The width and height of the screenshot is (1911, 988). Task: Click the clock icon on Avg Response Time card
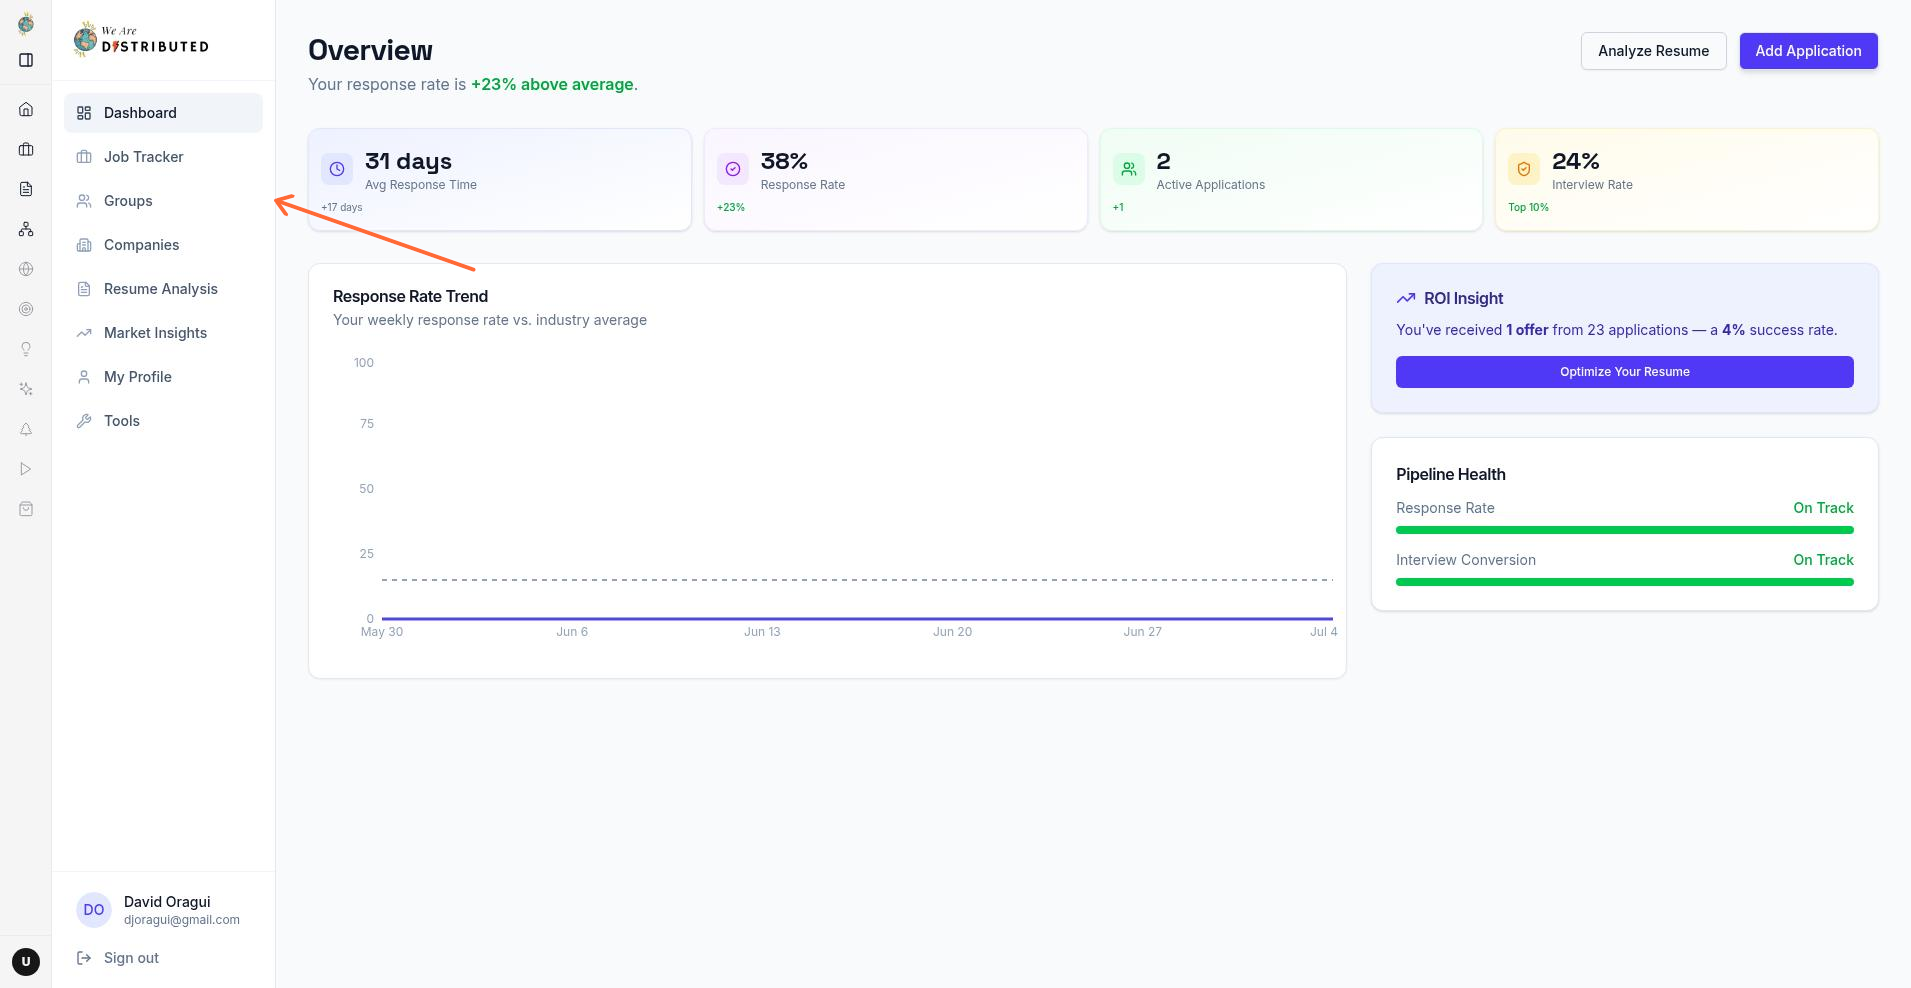337,169
